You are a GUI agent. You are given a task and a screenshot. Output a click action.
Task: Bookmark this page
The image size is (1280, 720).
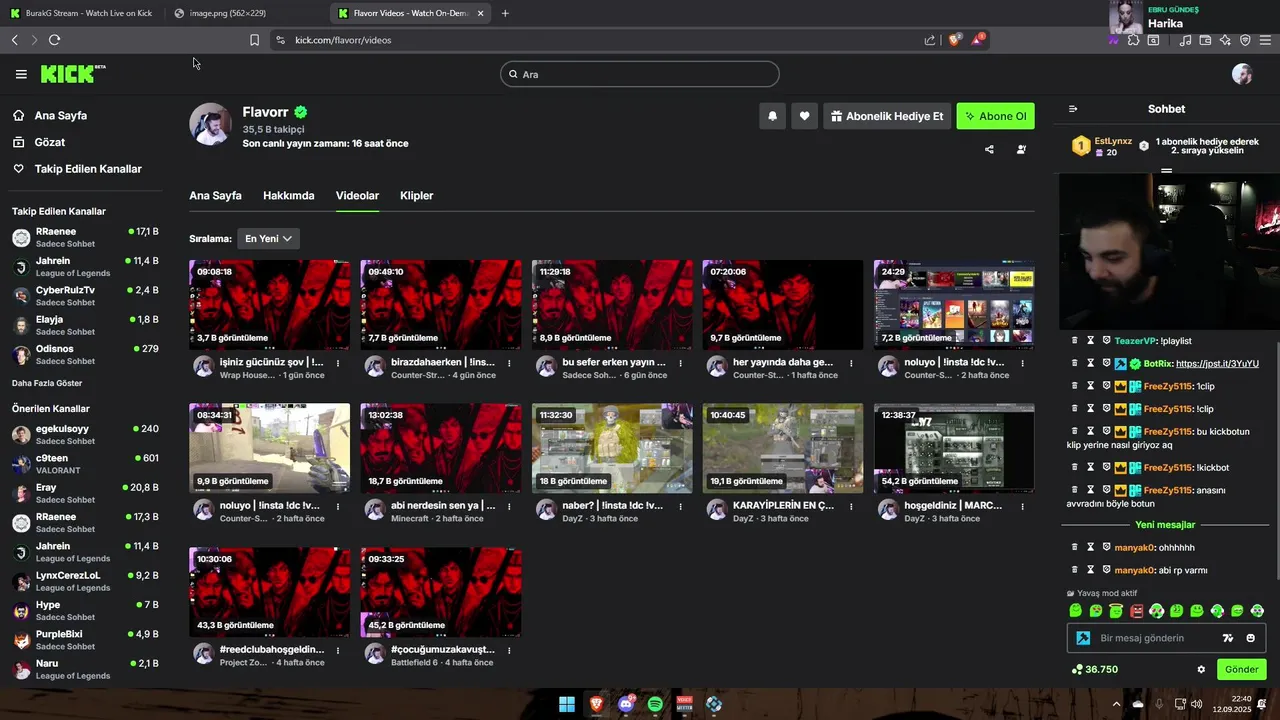click(254, 40)
